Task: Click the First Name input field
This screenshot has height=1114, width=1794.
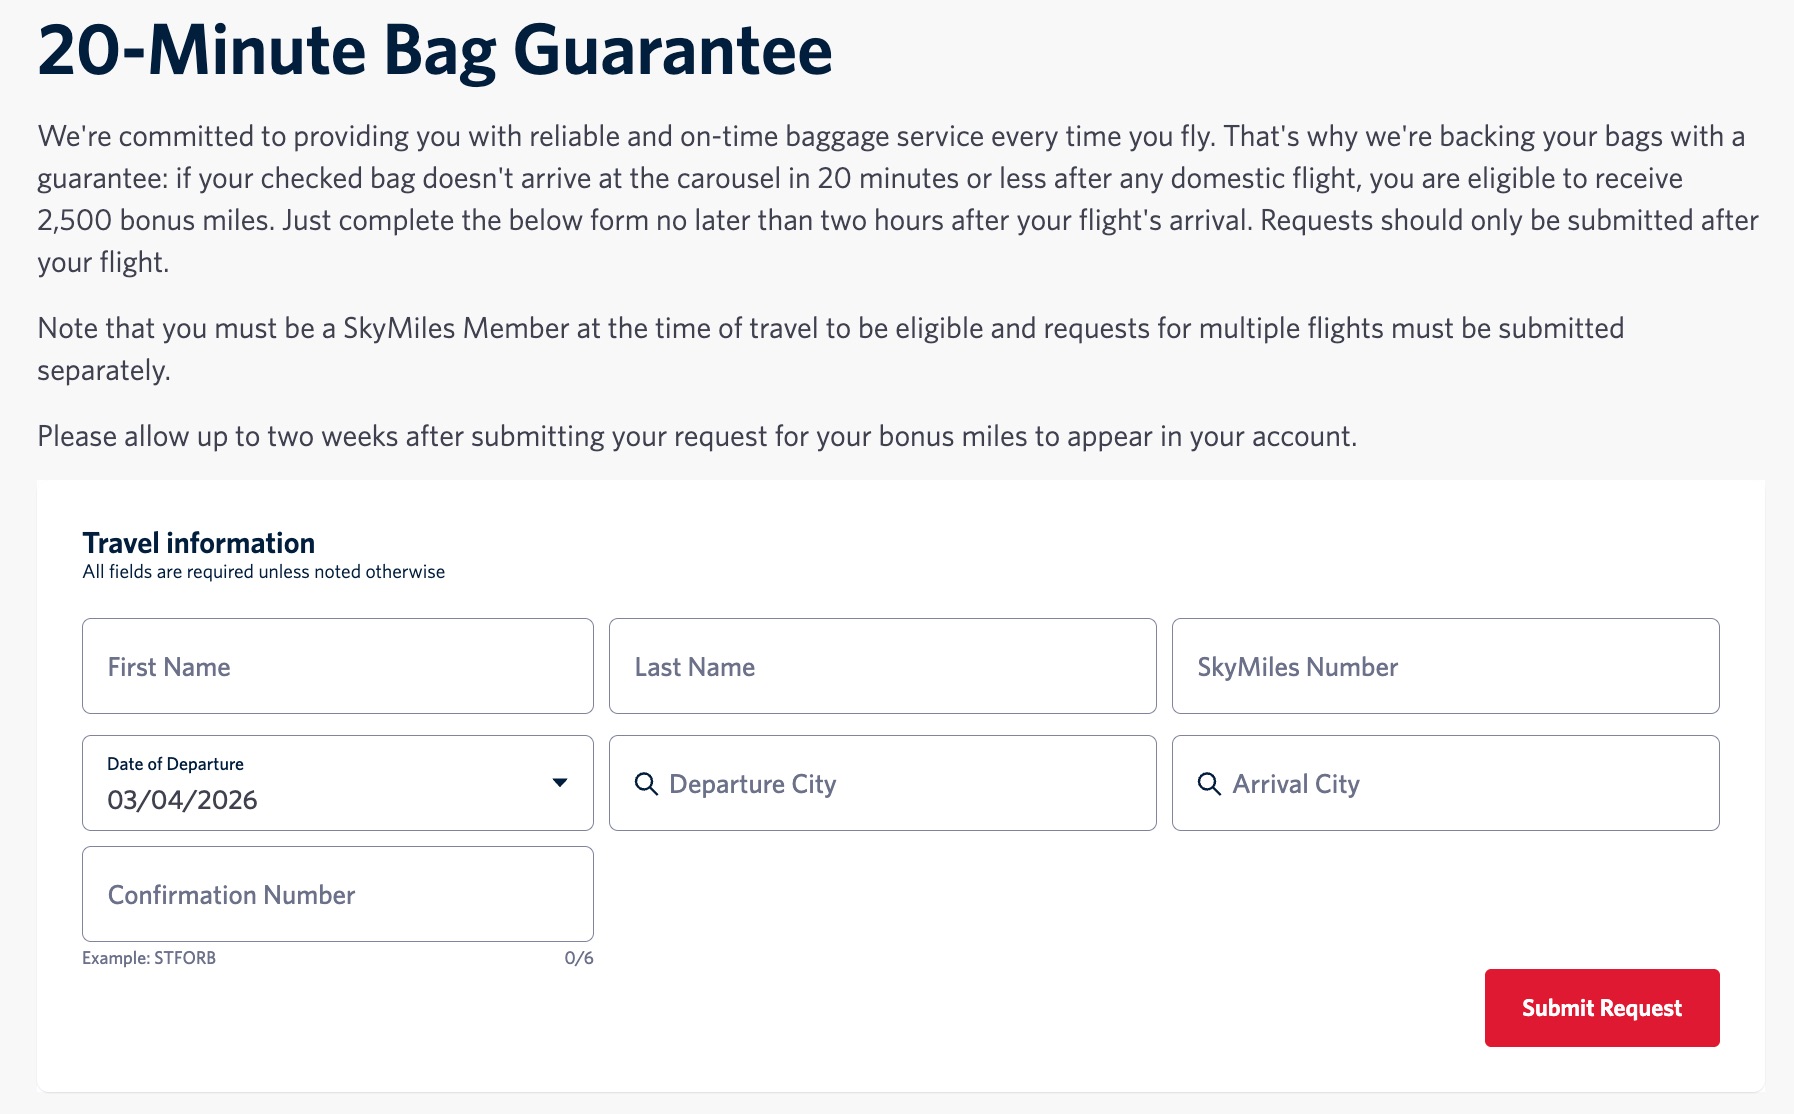Action: [x=337, y=666]
